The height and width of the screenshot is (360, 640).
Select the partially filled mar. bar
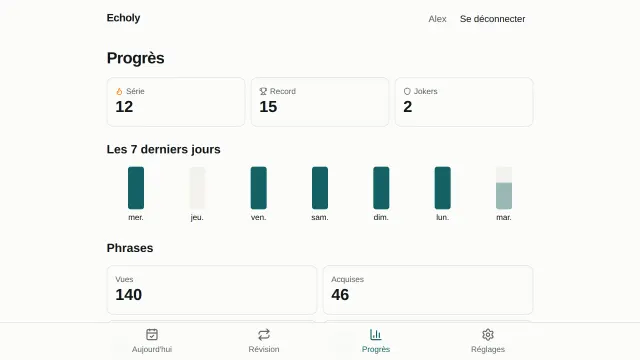(504, 188)
